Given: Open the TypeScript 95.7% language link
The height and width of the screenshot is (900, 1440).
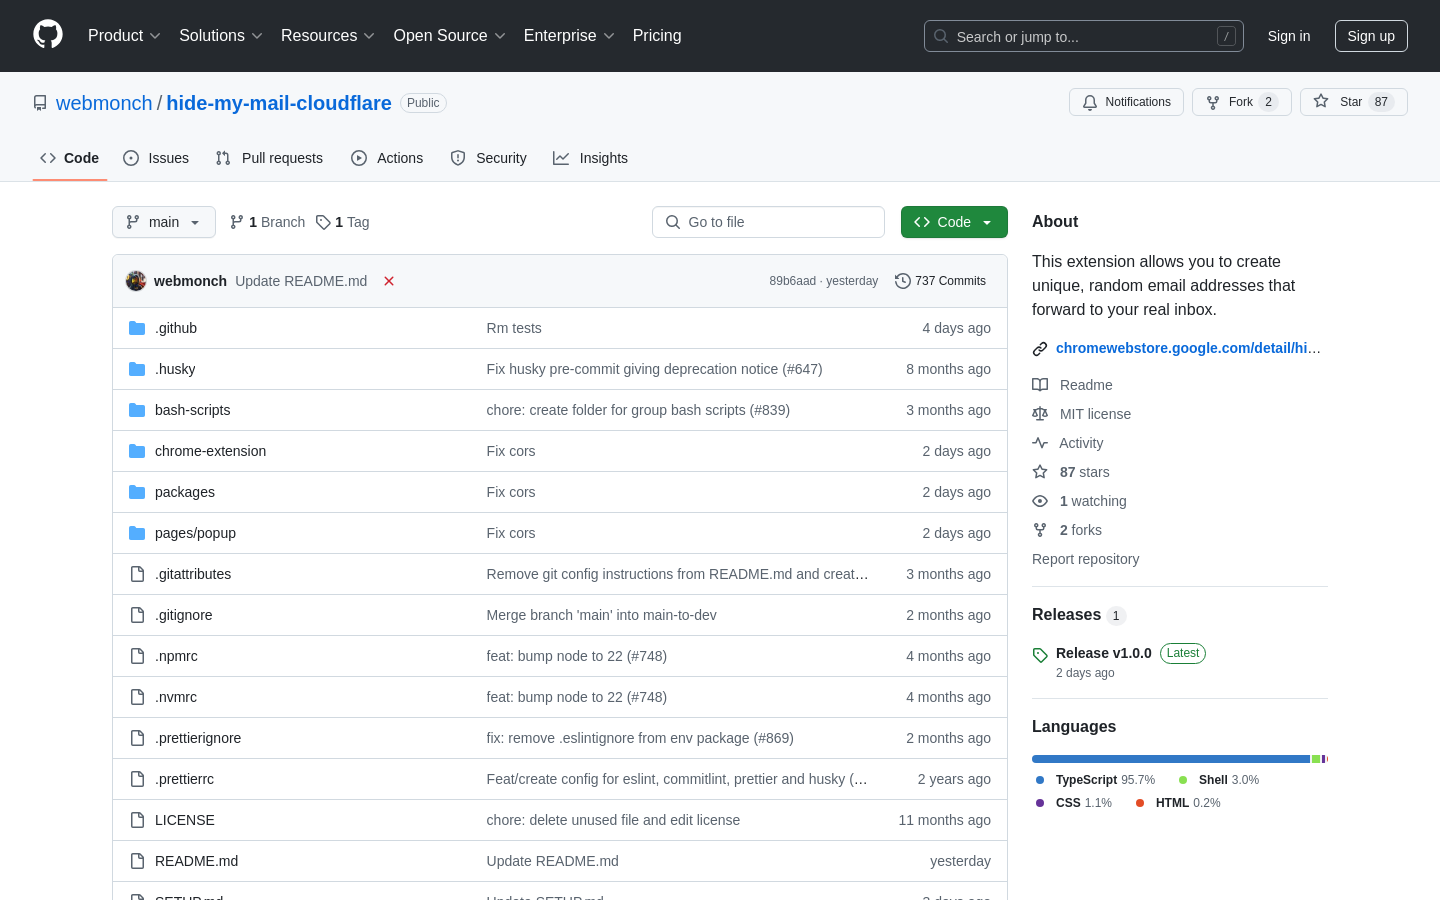Looking at the screenshot, I should 1095,780.
